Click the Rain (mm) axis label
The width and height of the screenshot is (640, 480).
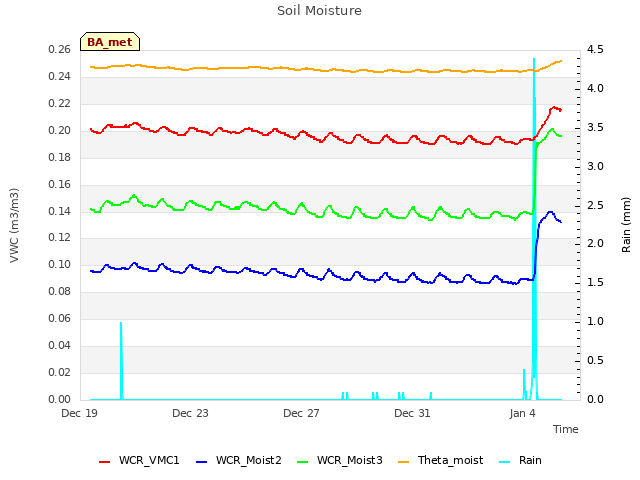click(x=626, y=225)
